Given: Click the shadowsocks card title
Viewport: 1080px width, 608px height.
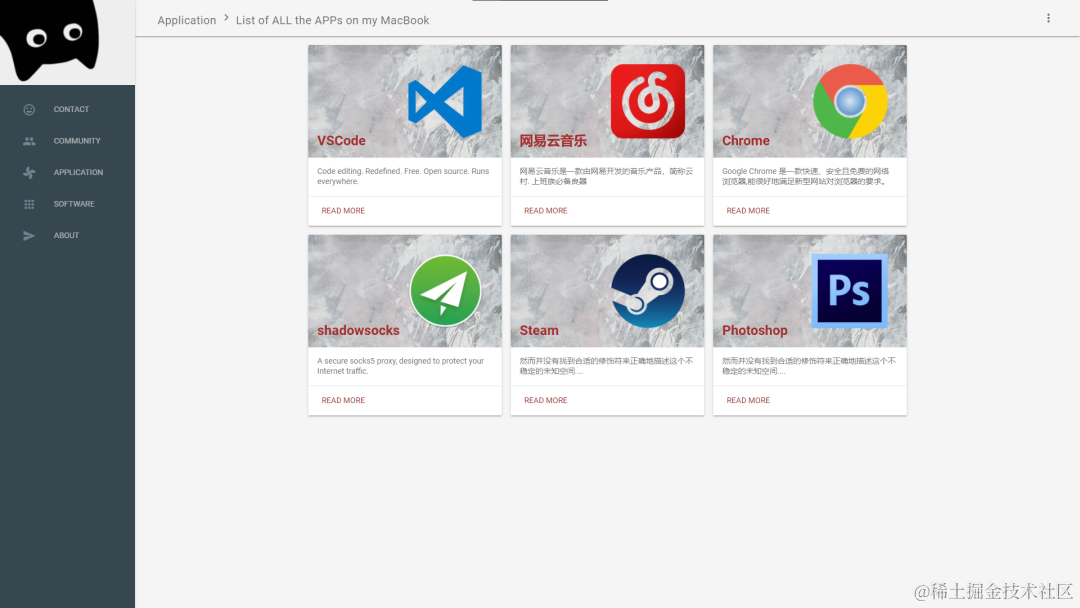Looking at the screenshot, I should point(358,331).
